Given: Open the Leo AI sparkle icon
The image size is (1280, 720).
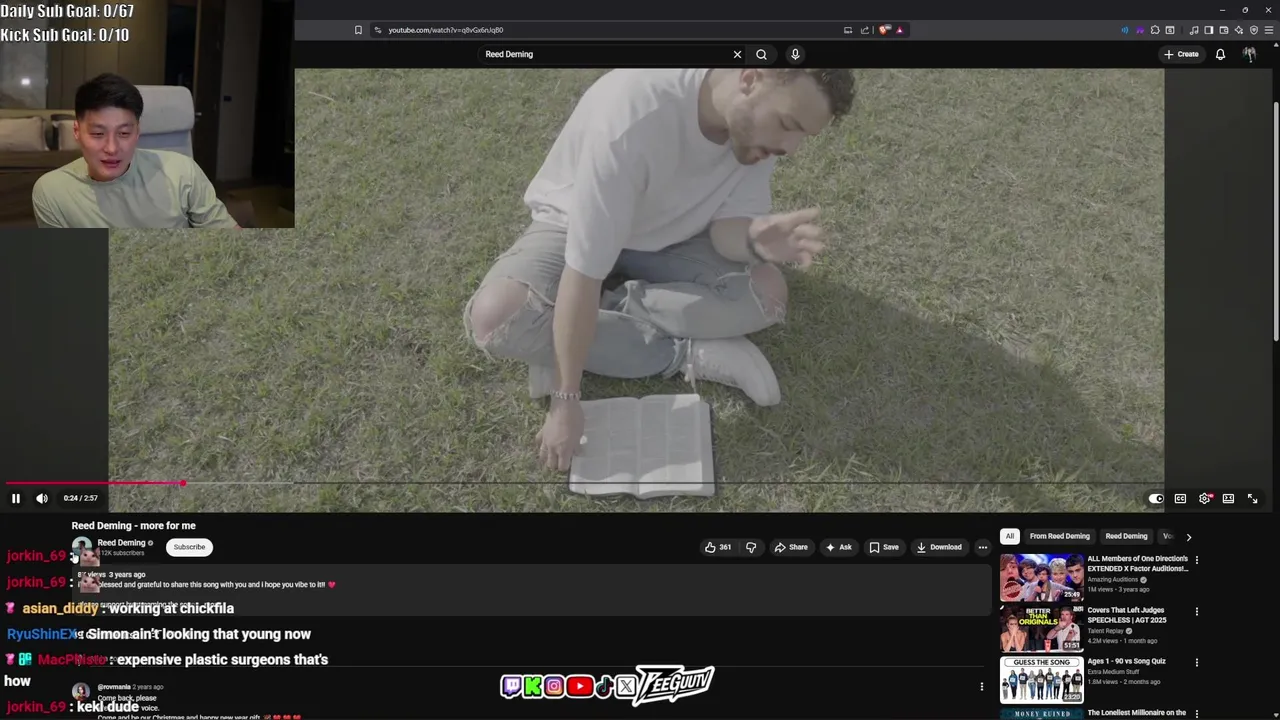Looking at the screenshot, I should [1238, 30].
